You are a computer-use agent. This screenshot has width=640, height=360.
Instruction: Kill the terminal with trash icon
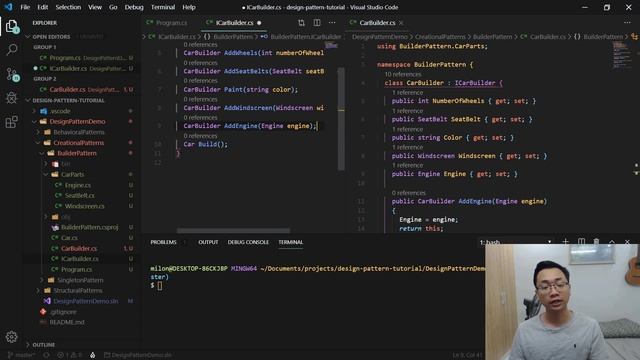pos(596,242)
